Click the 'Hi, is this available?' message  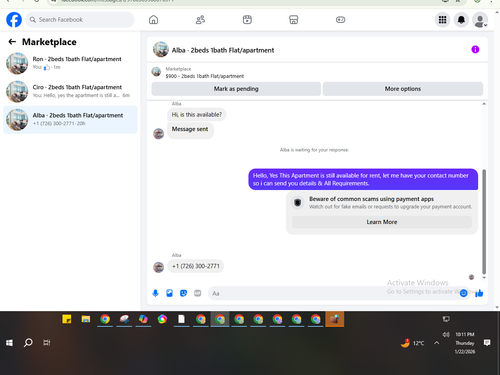coord(196,115)
